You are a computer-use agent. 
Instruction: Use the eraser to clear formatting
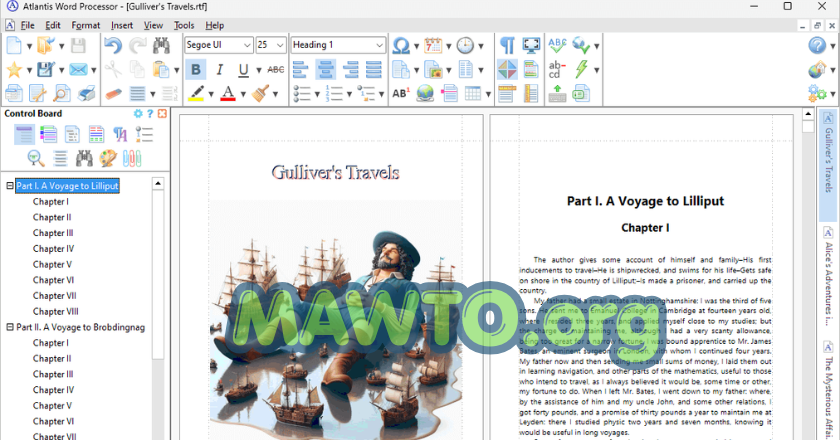[x=113, y=94]
